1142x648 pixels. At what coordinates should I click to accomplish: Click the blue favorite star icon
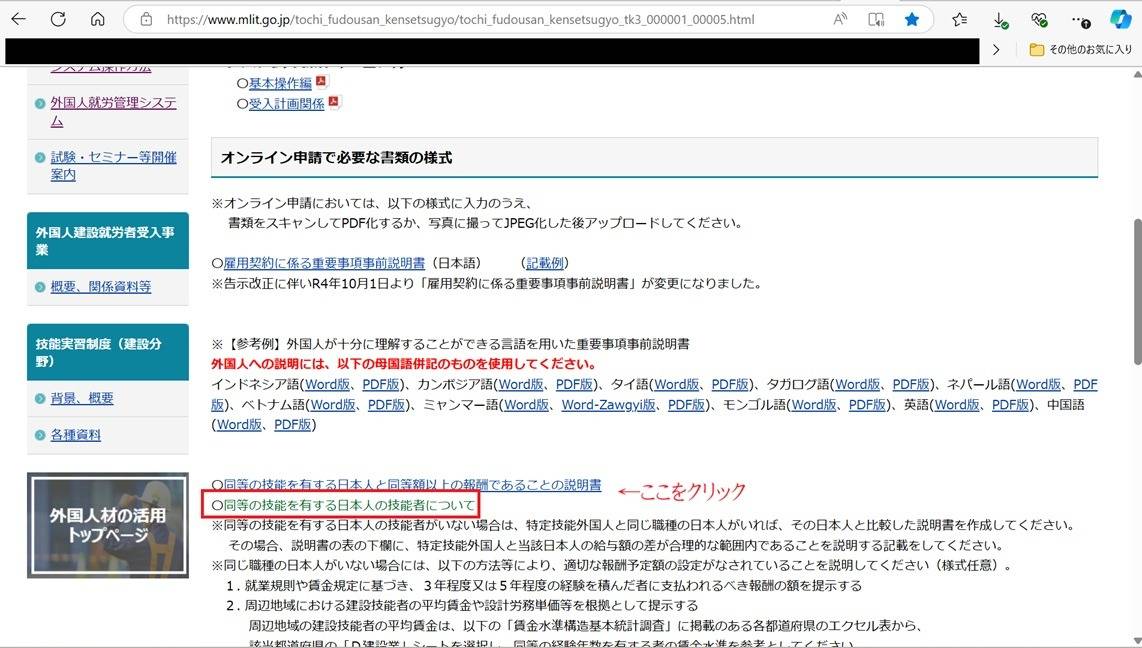click(912, 19)
